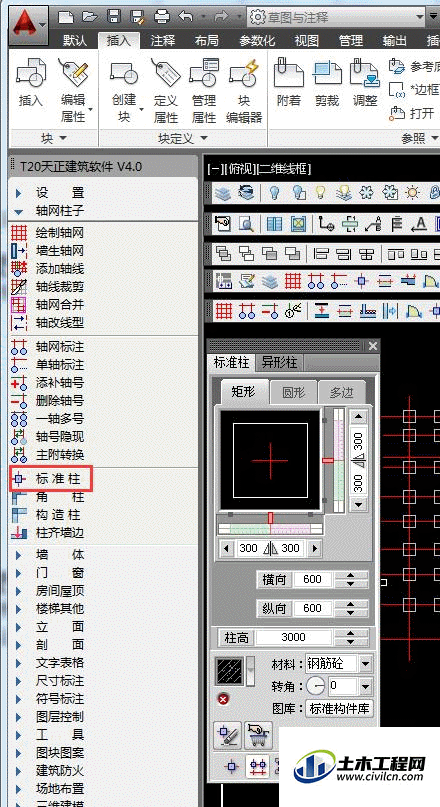The height and width of the screenshot is (807, 440).
Task: Click the Undo arrow icon
Action: coord(185,17)
